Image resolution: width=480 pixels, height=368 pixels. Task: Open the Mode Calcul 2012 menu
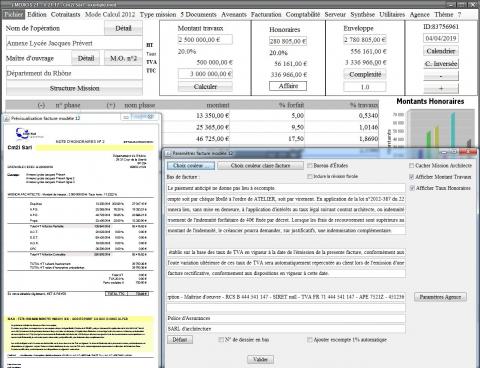point(110,14)
